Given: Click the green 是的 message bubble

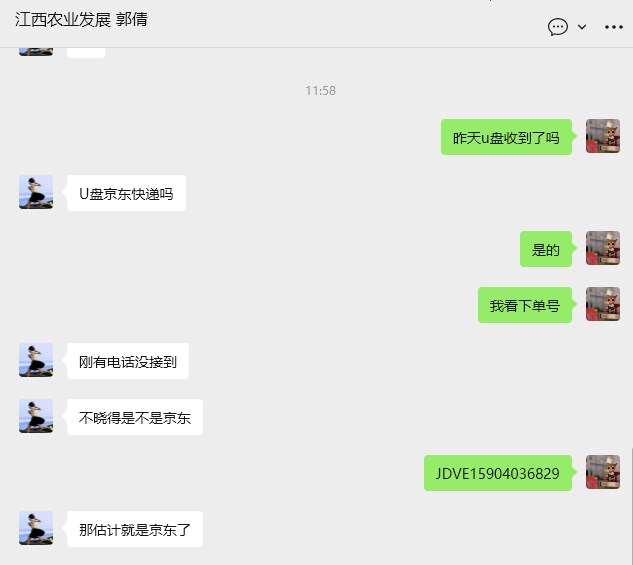Looking at the screenshot, I should click(x=546, y=249).
